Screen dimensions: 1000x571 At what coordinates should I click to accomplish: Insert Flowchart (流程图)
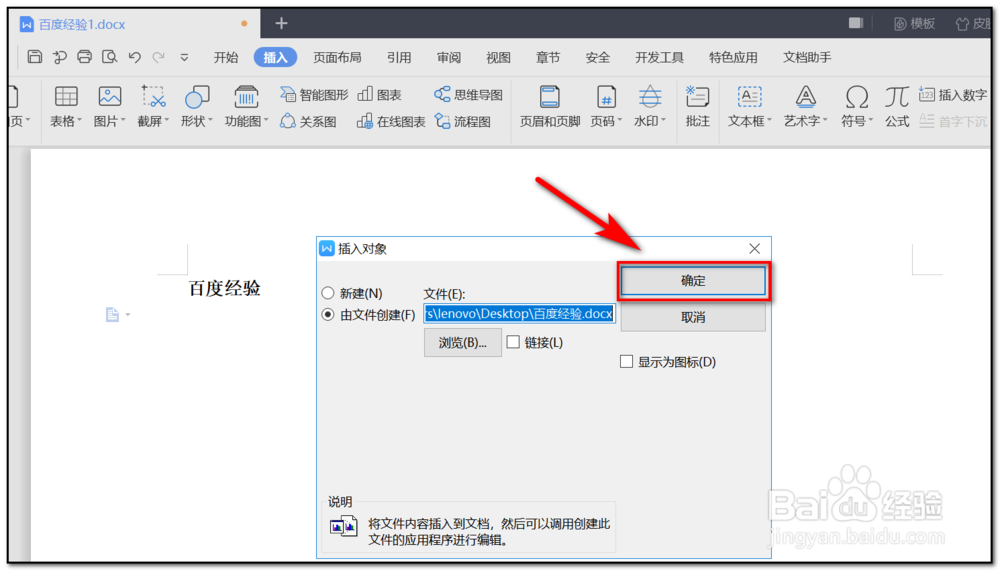click(x=462, y=121)
